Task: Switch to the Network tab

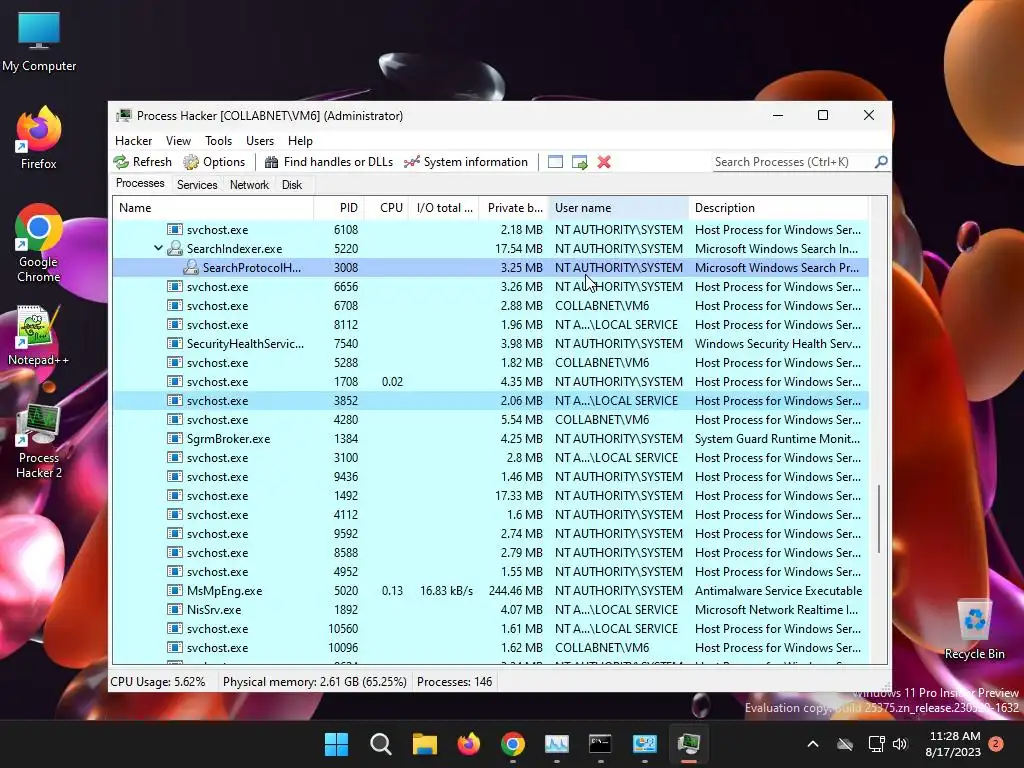Action: coord(249,185)
